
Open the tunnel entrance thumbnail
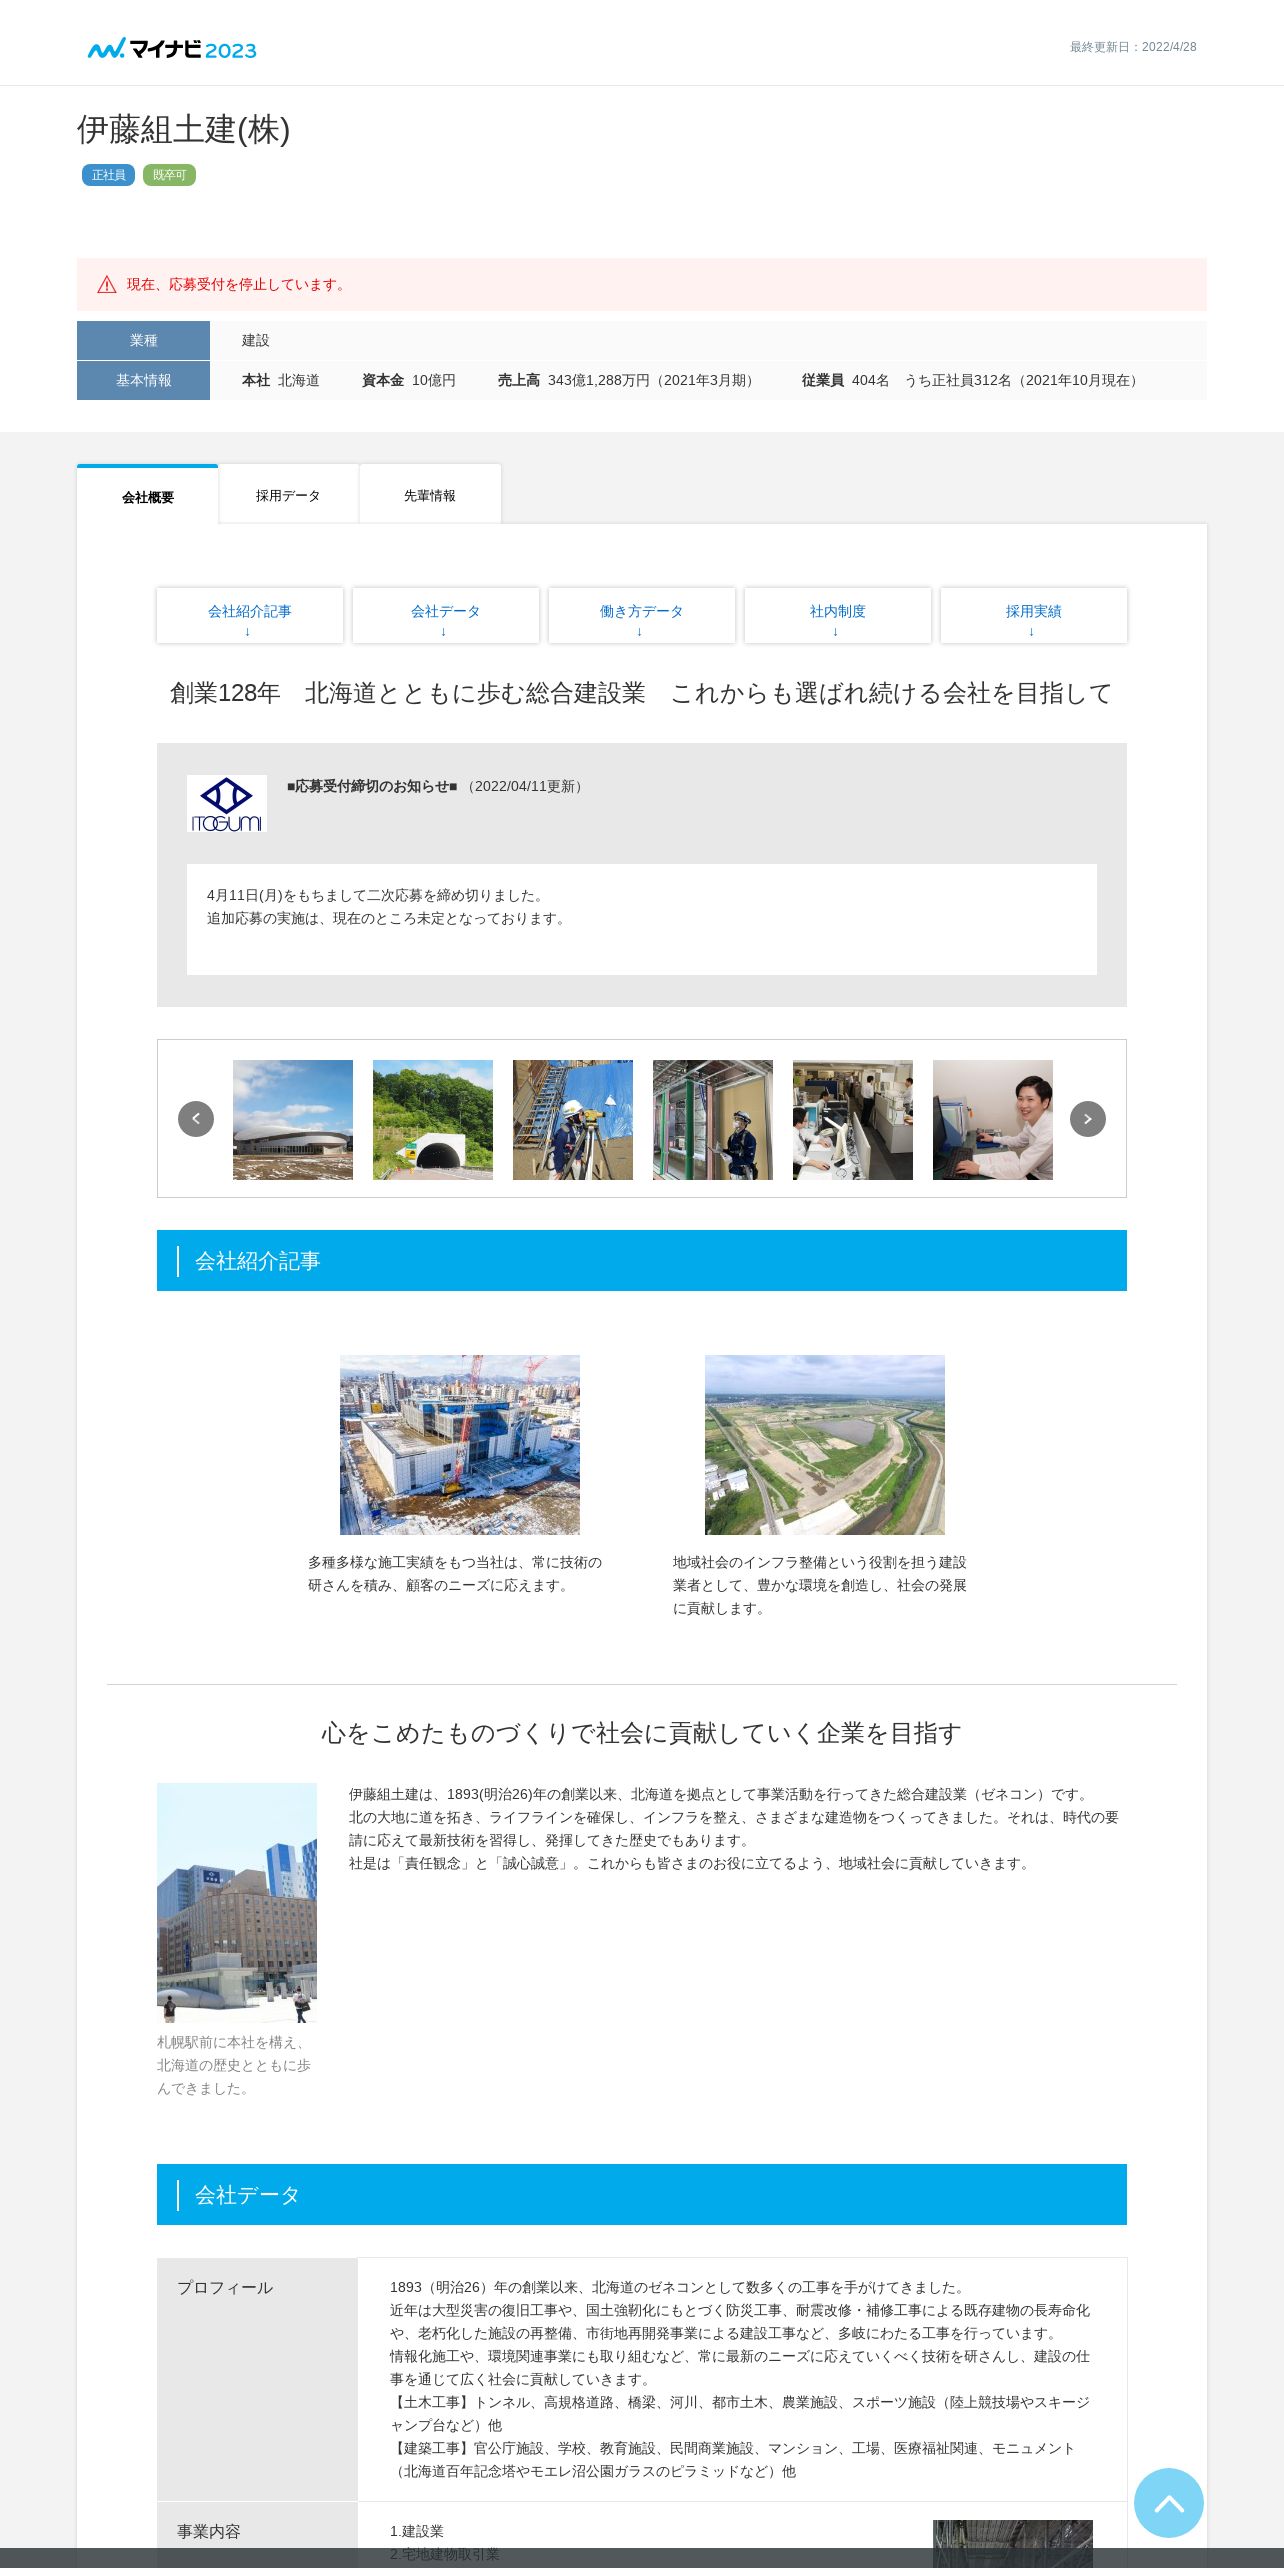tap(433, 1120)
